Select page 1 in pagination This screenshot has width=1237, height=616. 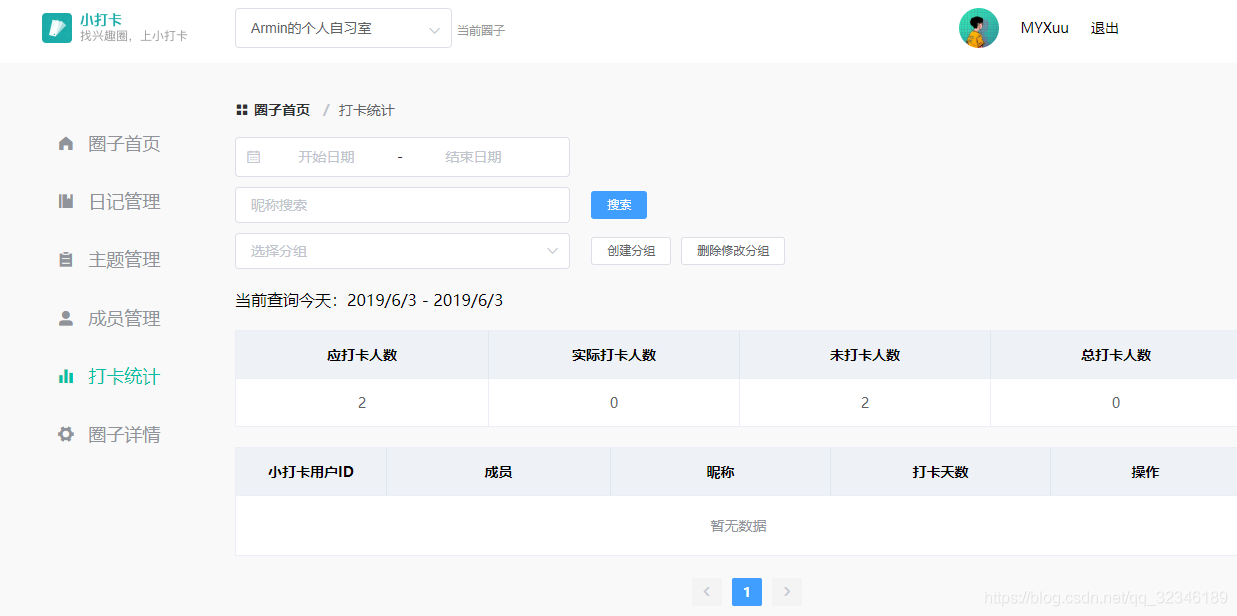[747, 592]
